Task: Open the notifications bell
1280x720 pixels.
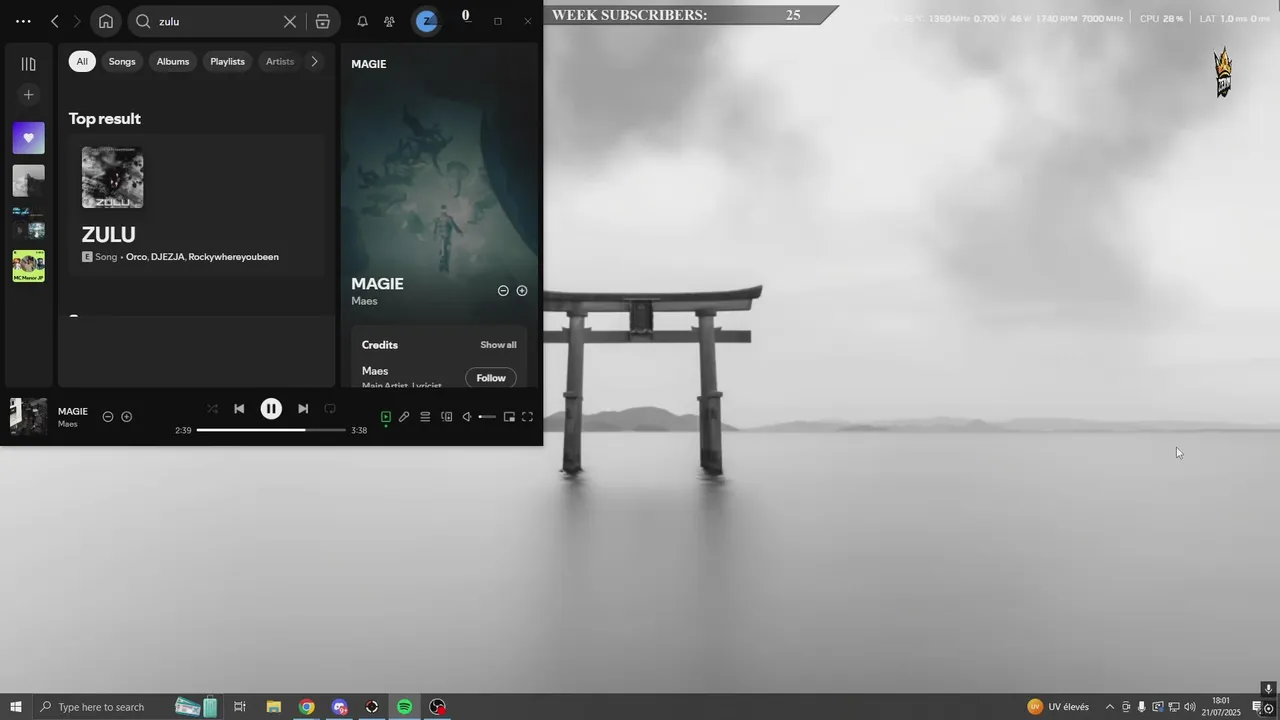Action: [362, 21]
